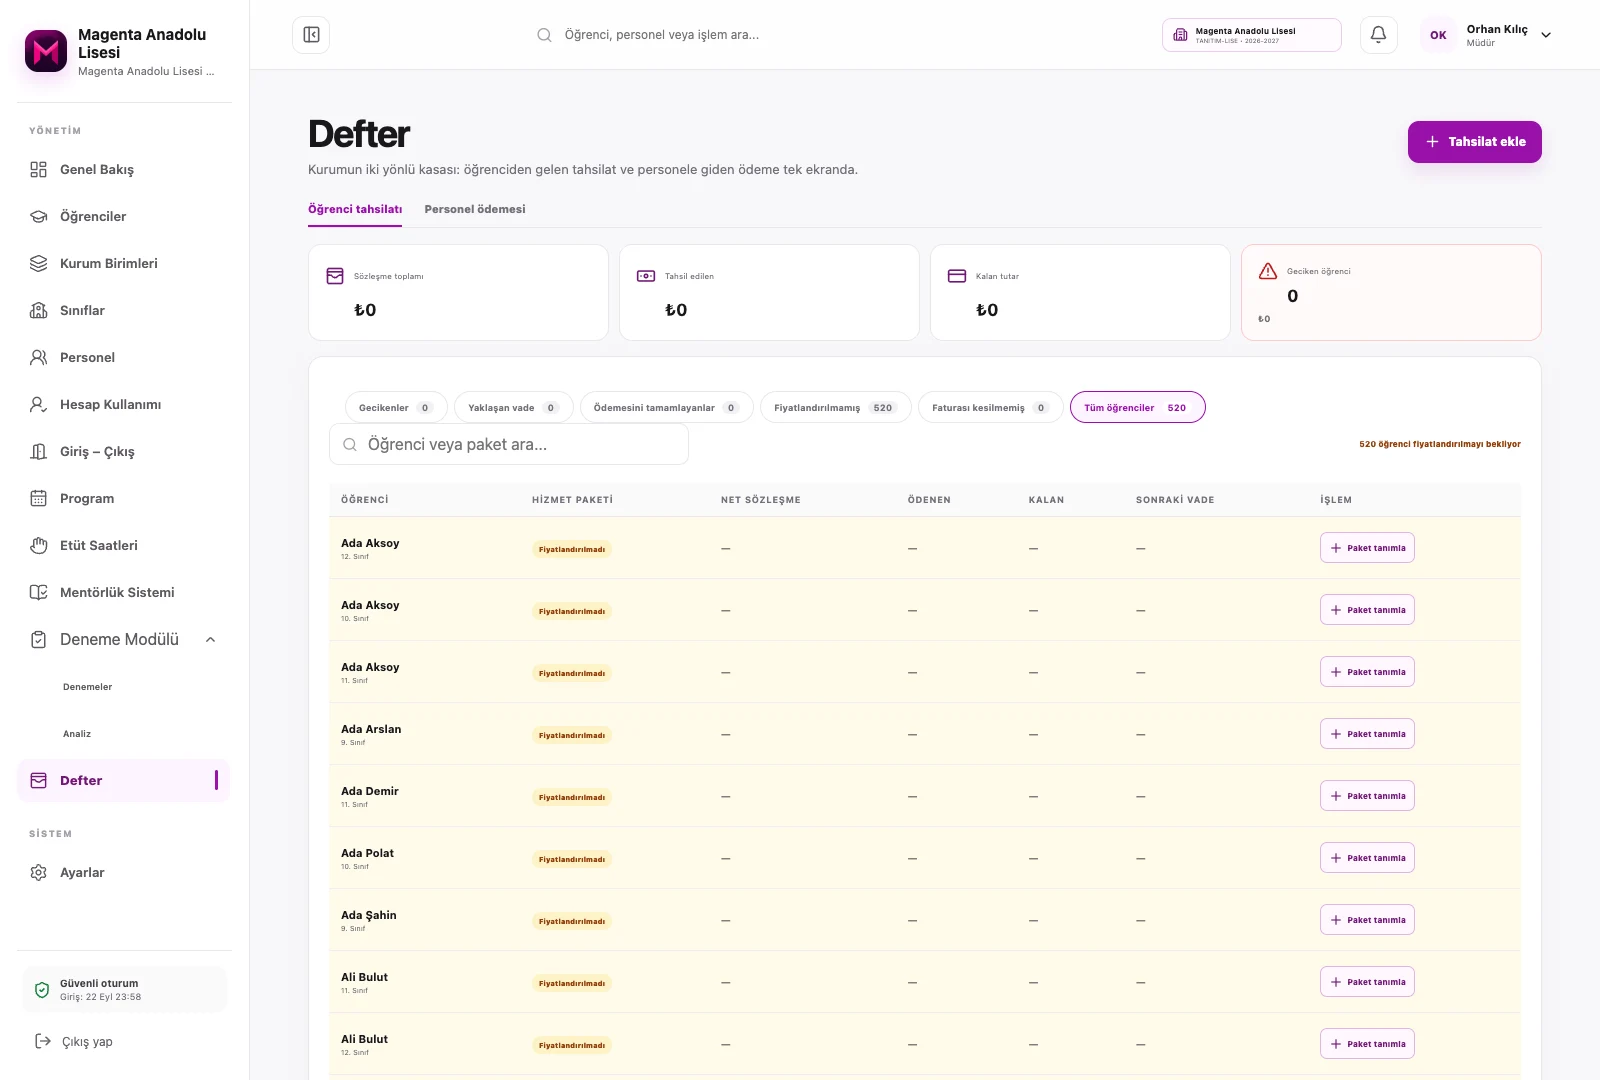
Task: Focus the top global search field
Action: pos(660,35)
